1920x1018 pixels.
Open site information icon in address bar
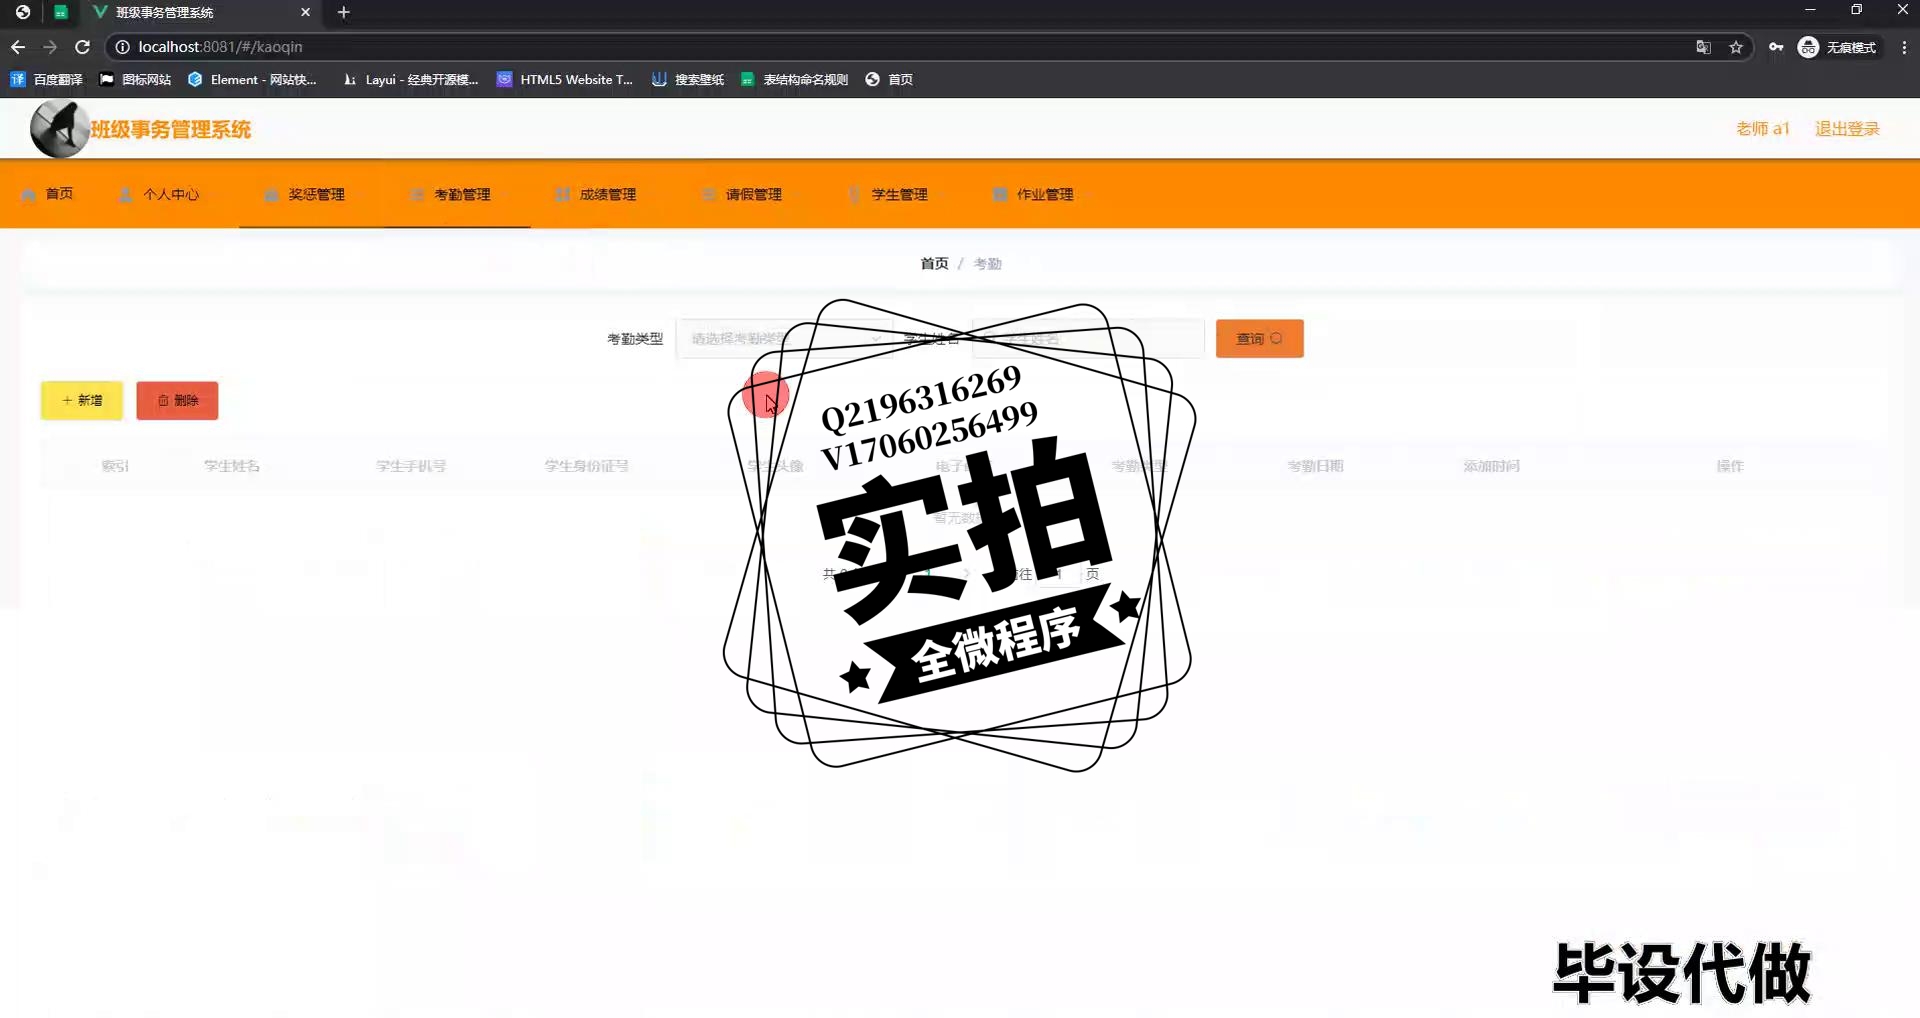tap(122, 47)
